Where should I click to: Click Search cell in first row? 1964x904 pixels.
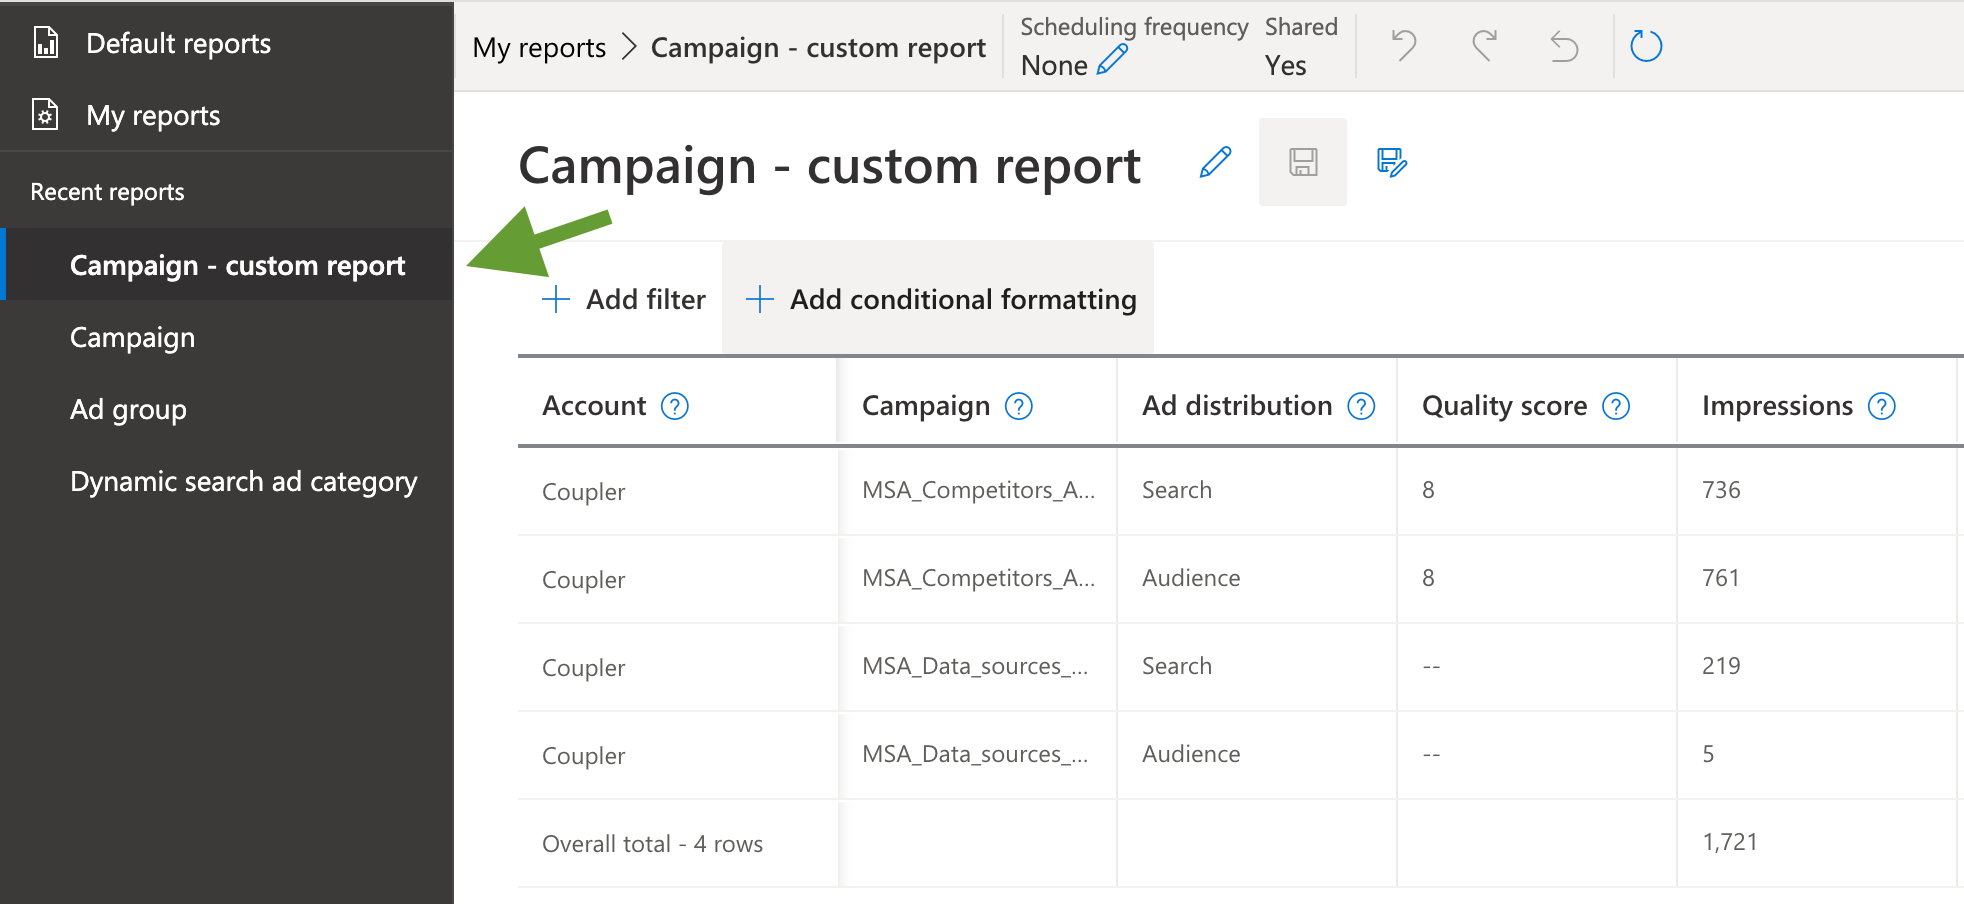(x=1257, y=490)
